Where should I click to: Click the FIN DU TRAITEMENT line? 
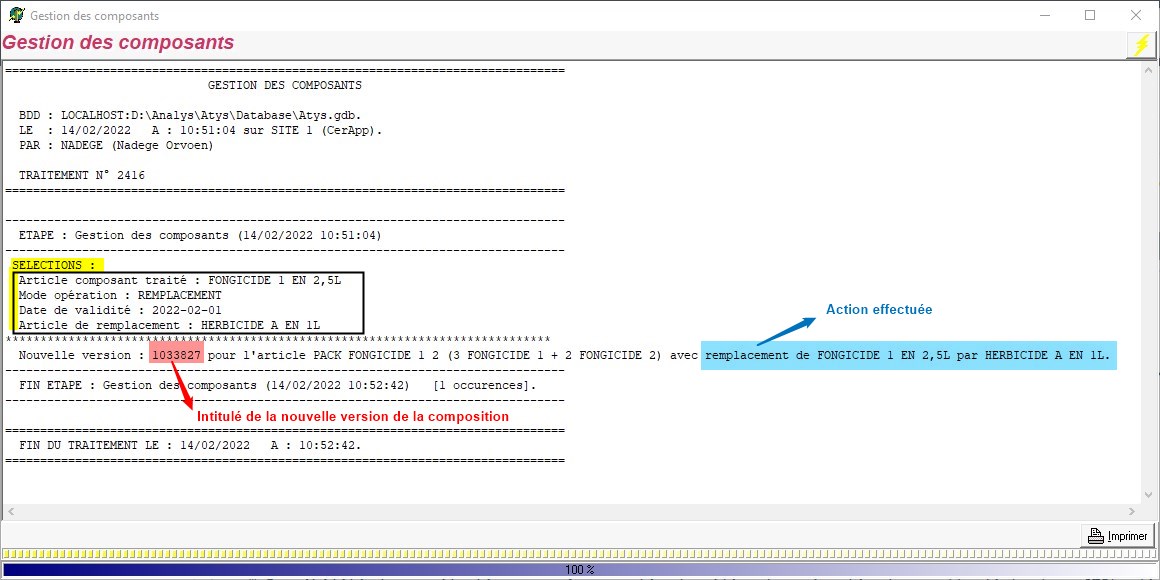coord(190,445)
